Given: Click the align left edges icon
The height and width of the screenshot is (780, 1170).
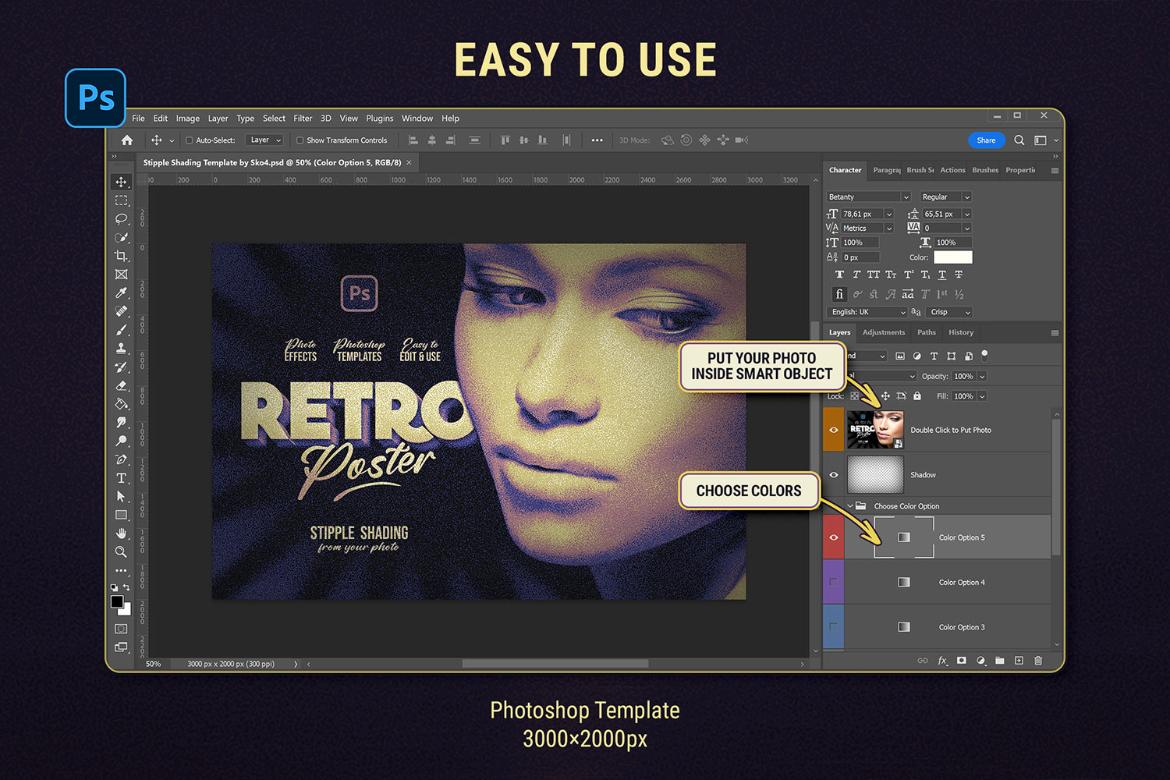Looking at the screenshot, I should click(413, 140).
